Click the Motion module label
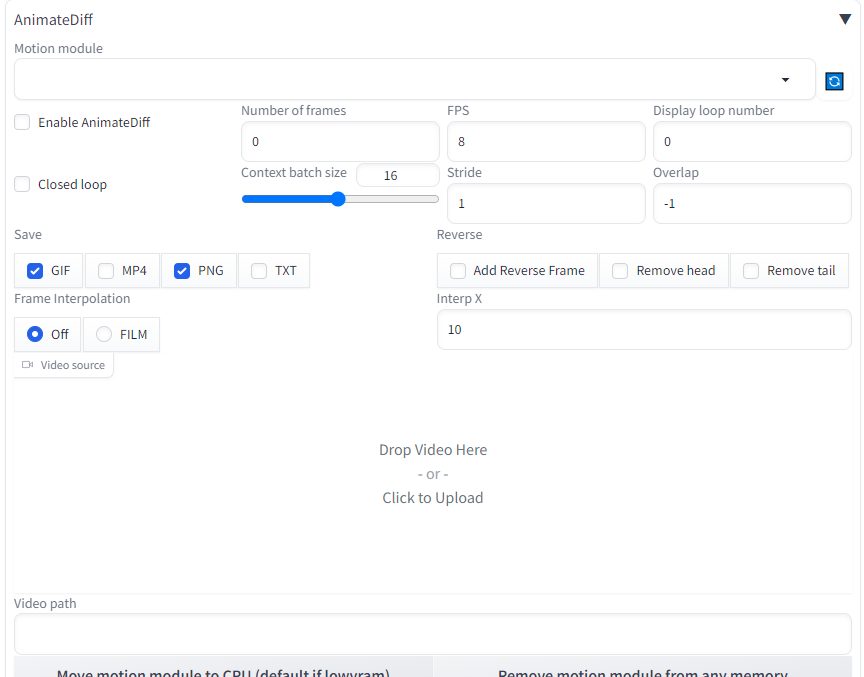The height and width of the screenshot is (677, 864). pyautogui.click(x=58, y=48)
